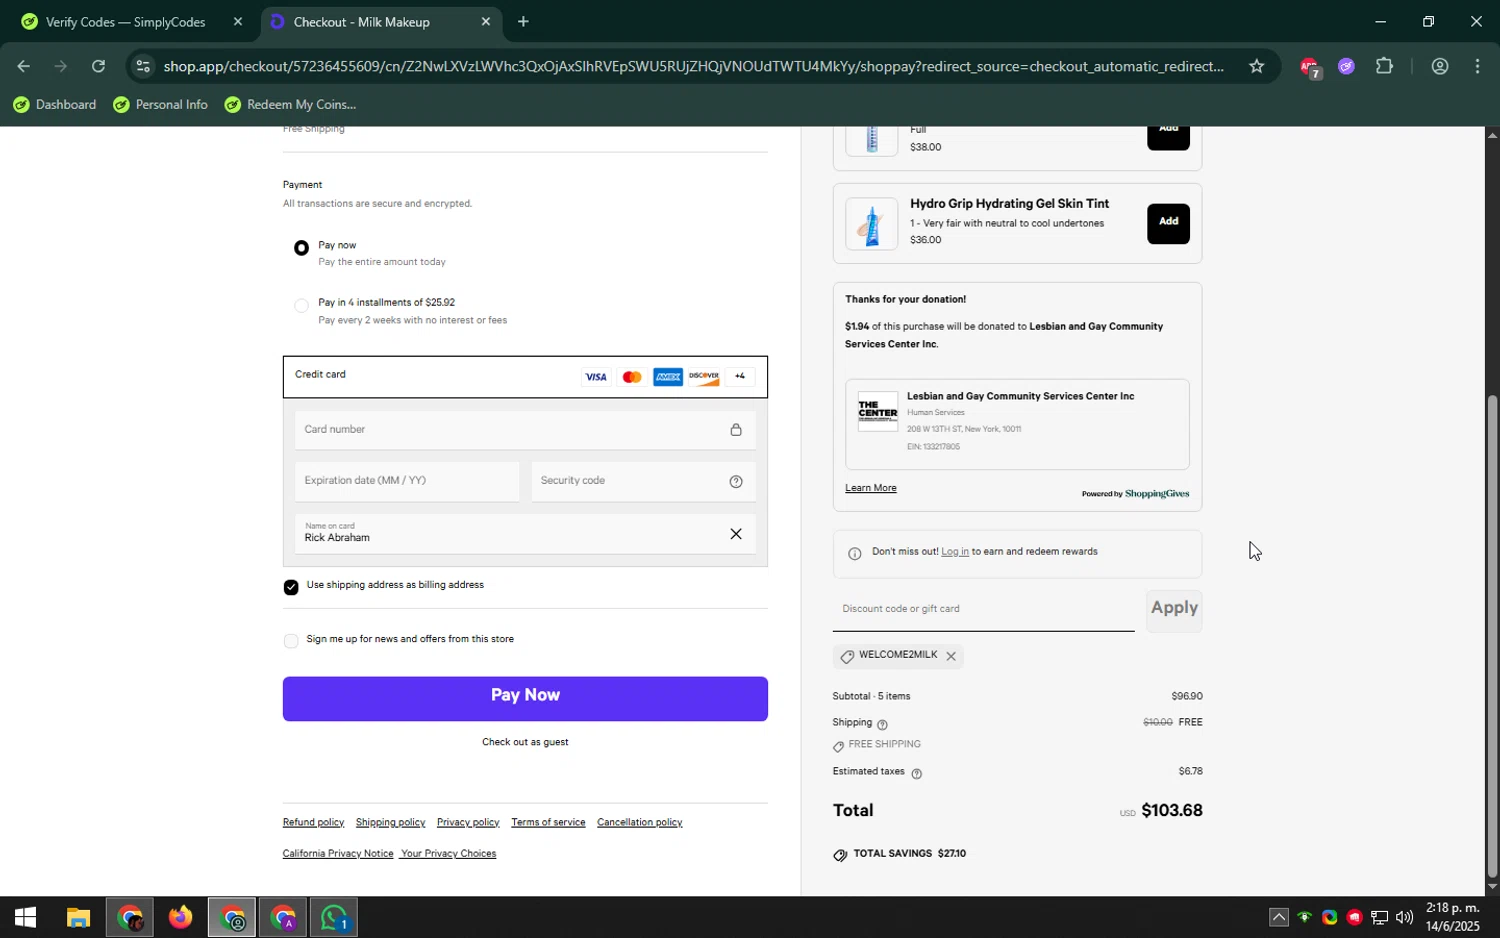Click Check out as guest
Image resolution: width=1500 pixels, height=938 pixels.
525,742
